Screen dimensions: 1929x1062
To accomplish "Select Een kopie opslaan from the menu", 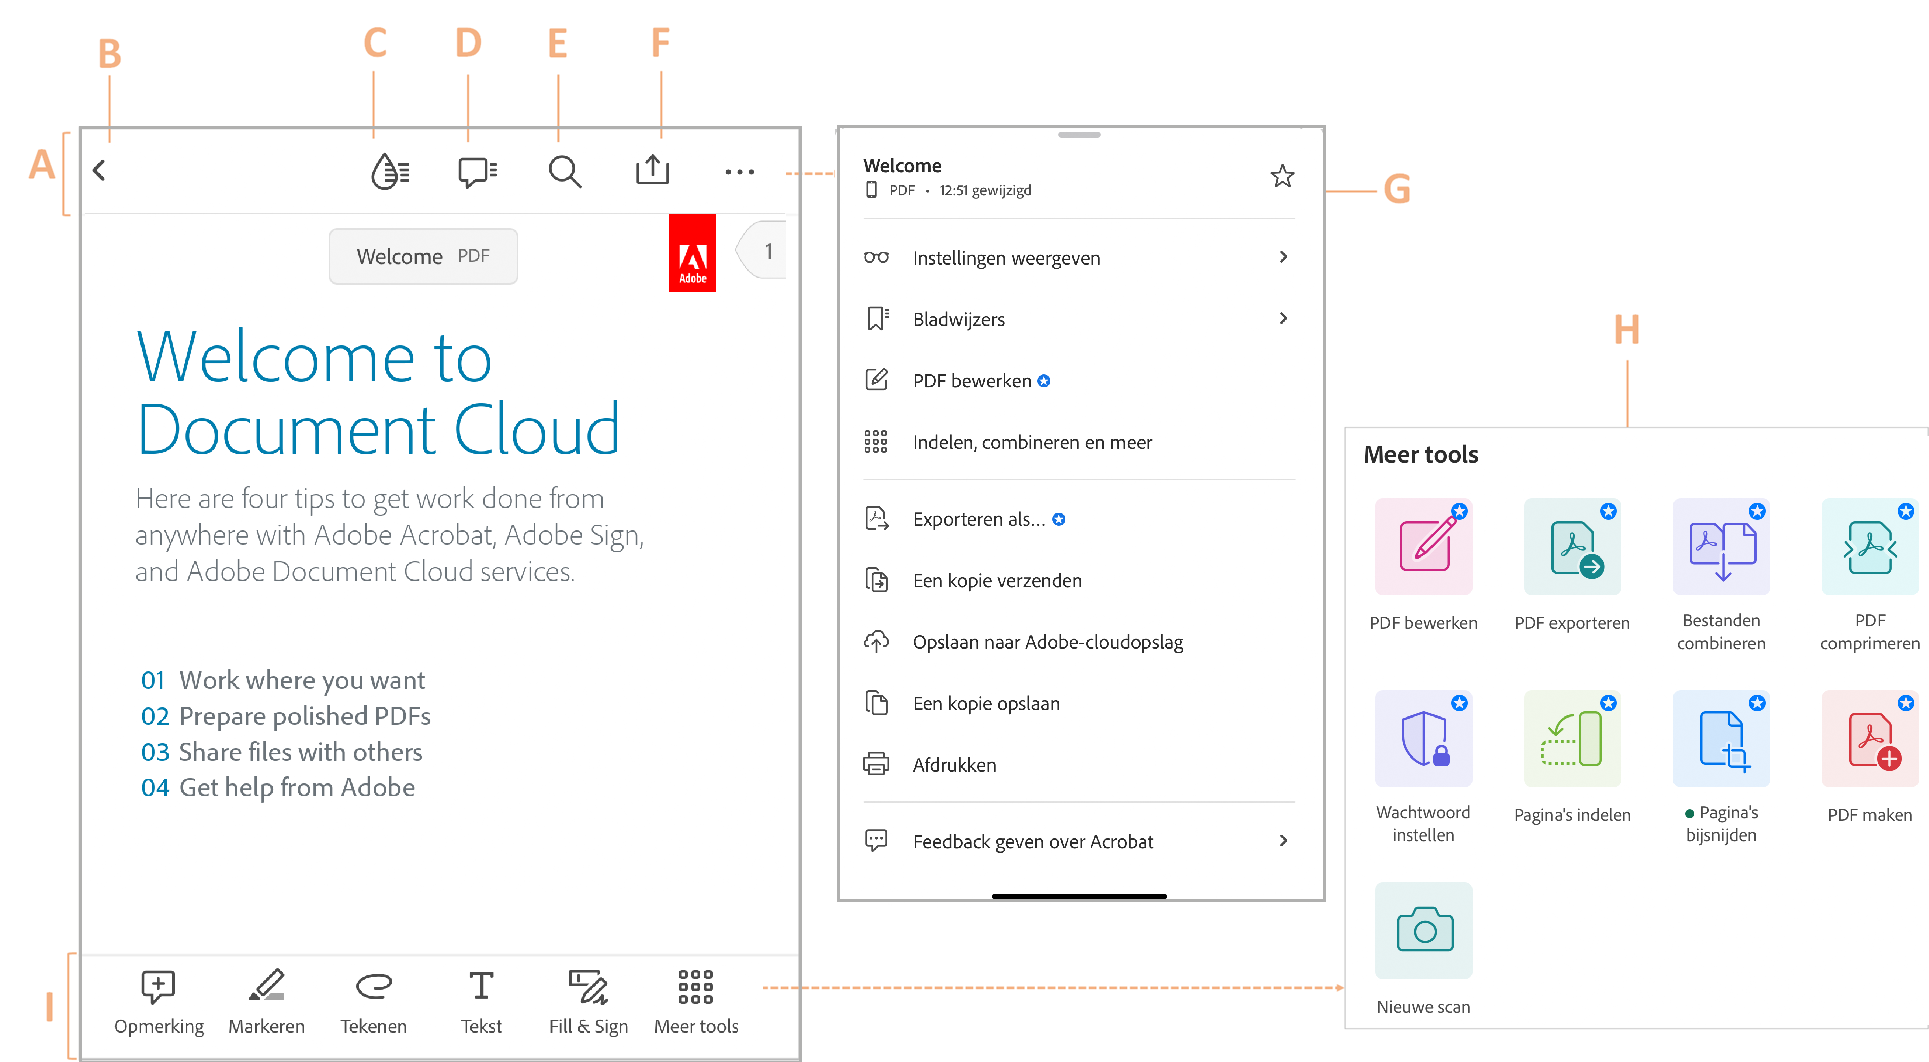I will [986, 703].
